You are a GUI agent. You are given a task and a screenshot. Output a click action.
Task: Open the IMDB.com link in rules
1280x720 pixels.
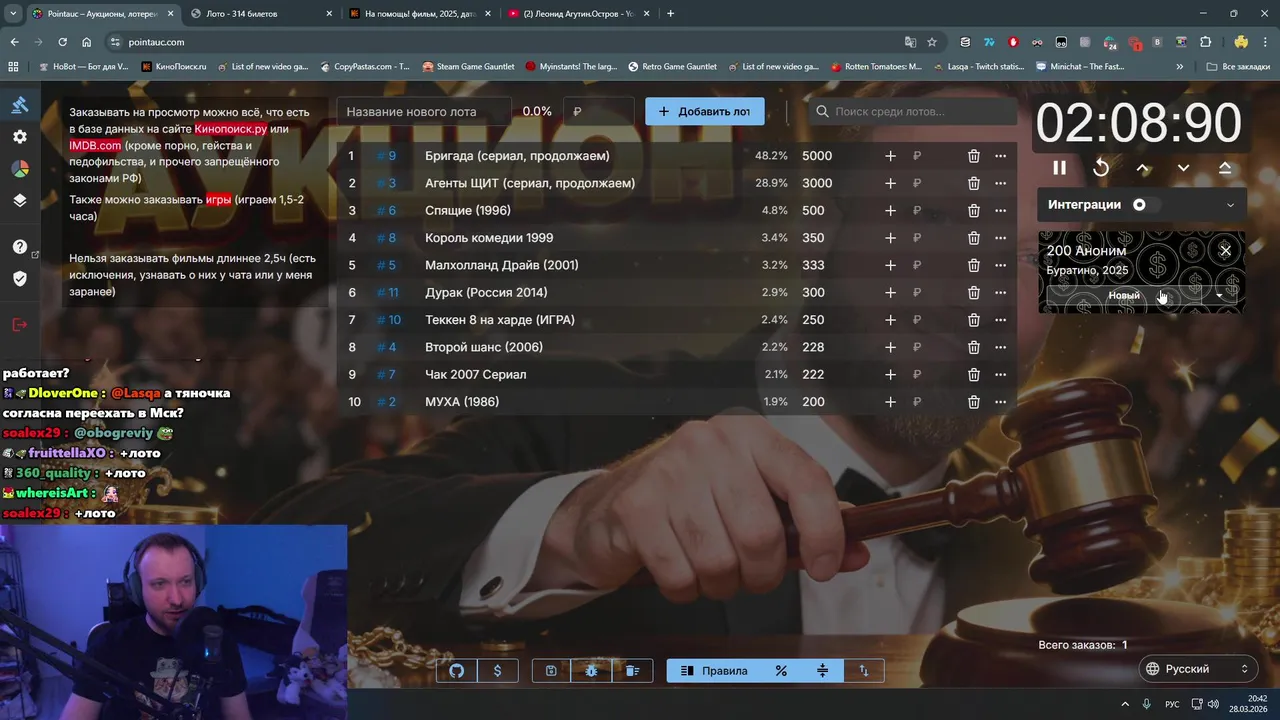click(x=95, y=145)
